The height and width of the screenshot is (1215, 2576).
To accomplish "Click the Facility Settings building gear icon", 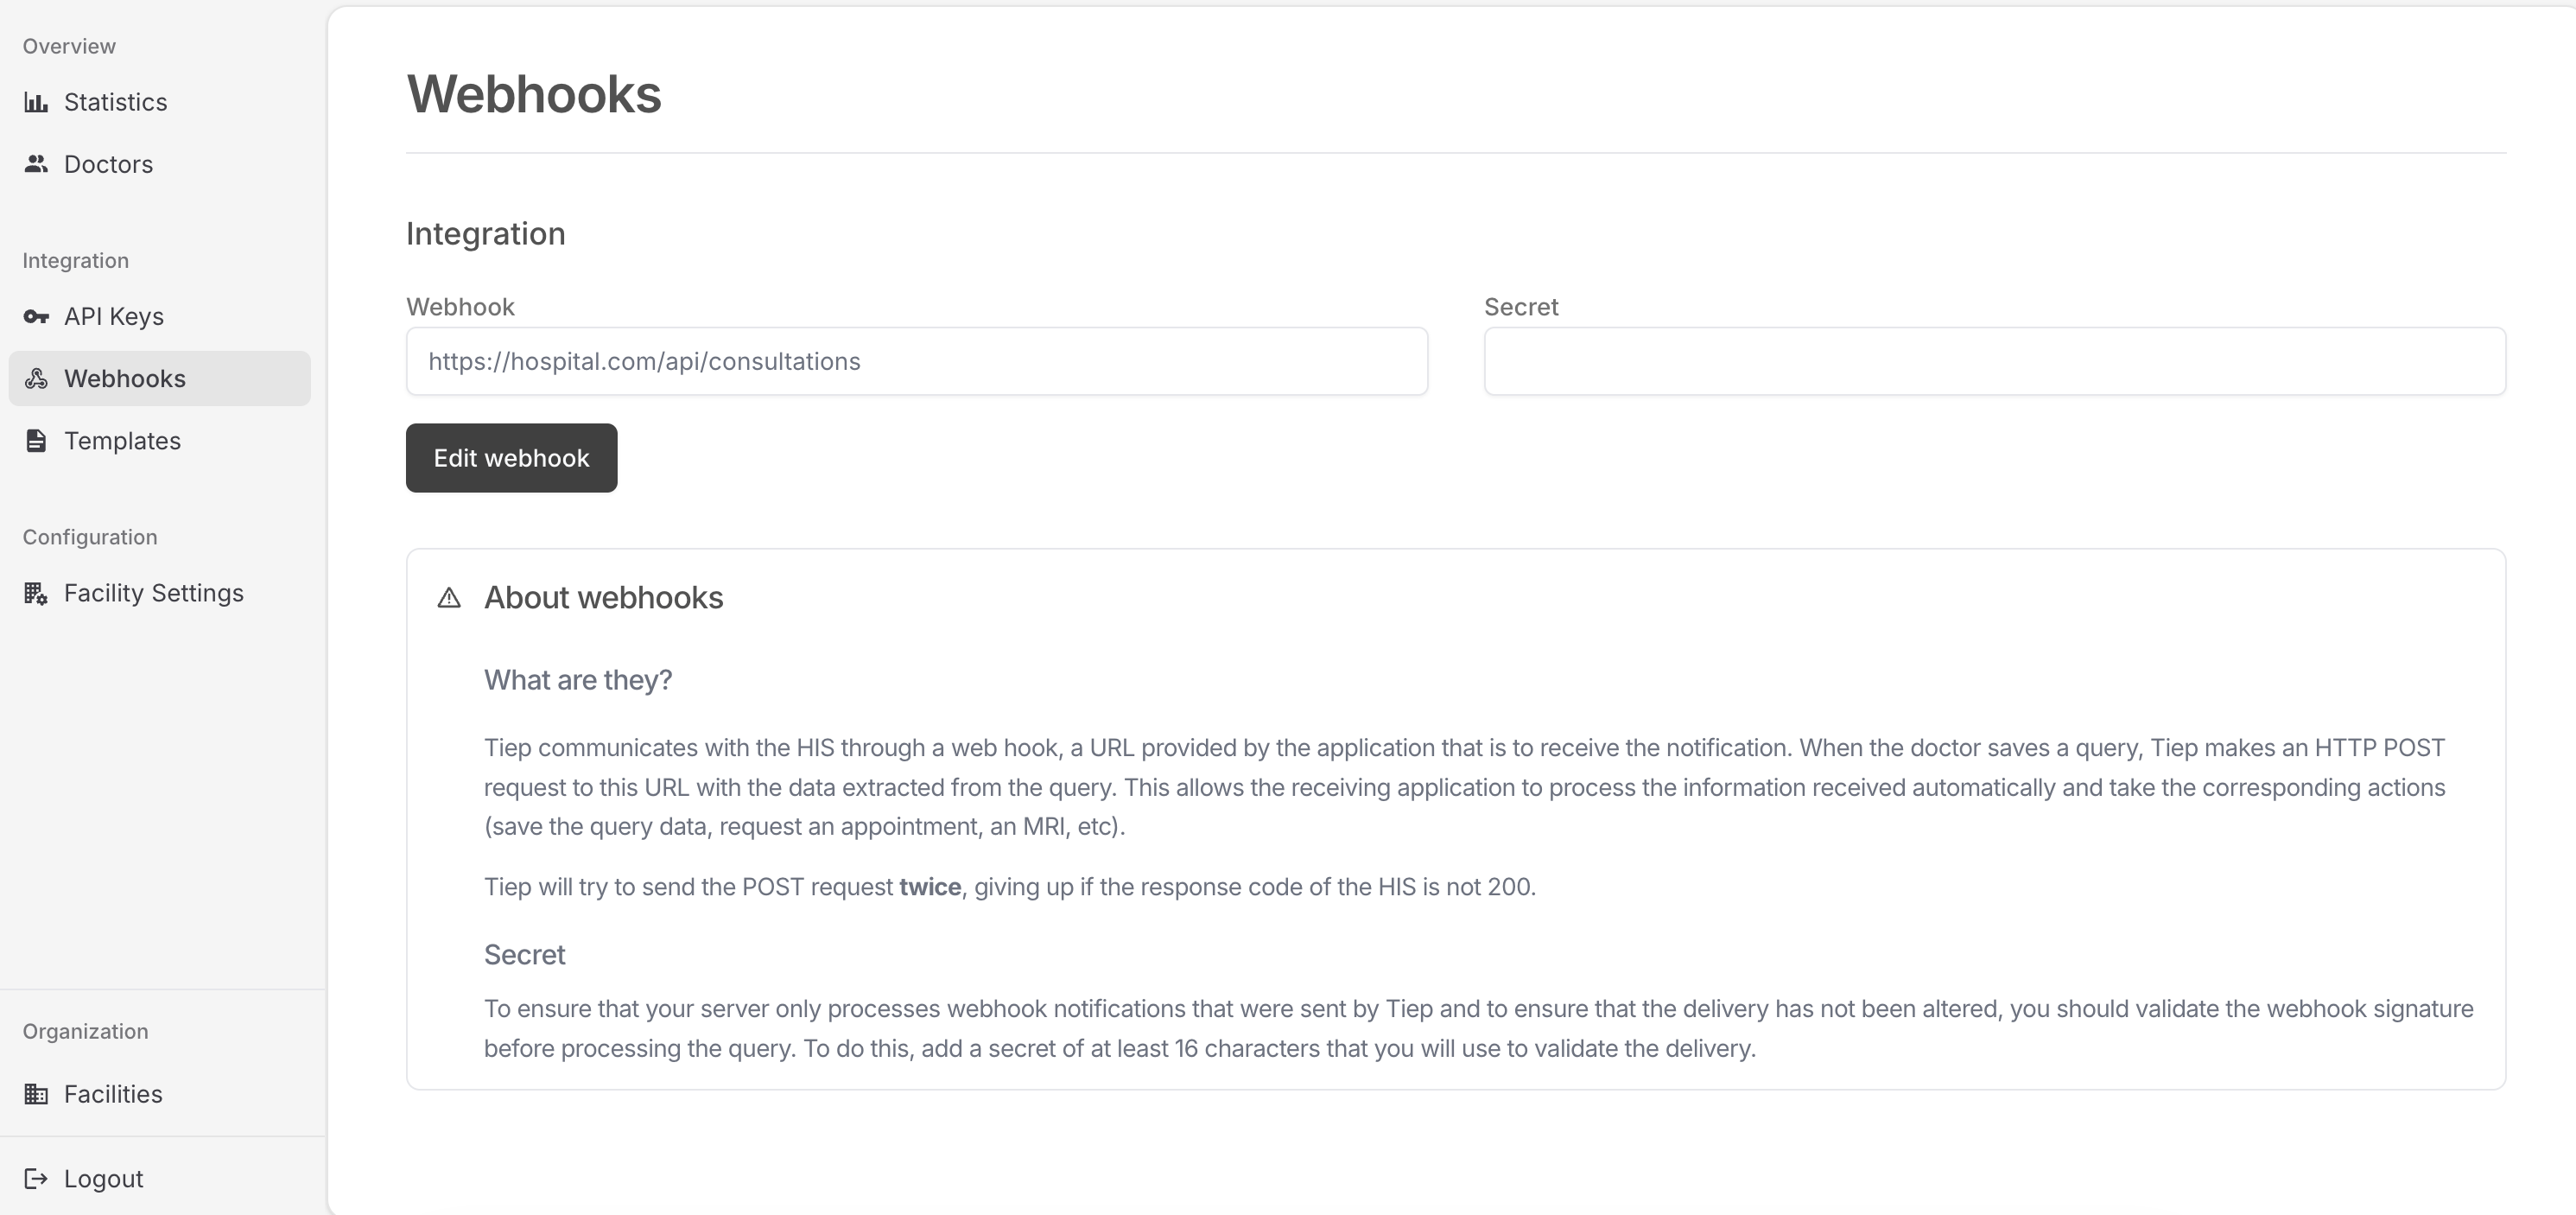I will (36, 594).
